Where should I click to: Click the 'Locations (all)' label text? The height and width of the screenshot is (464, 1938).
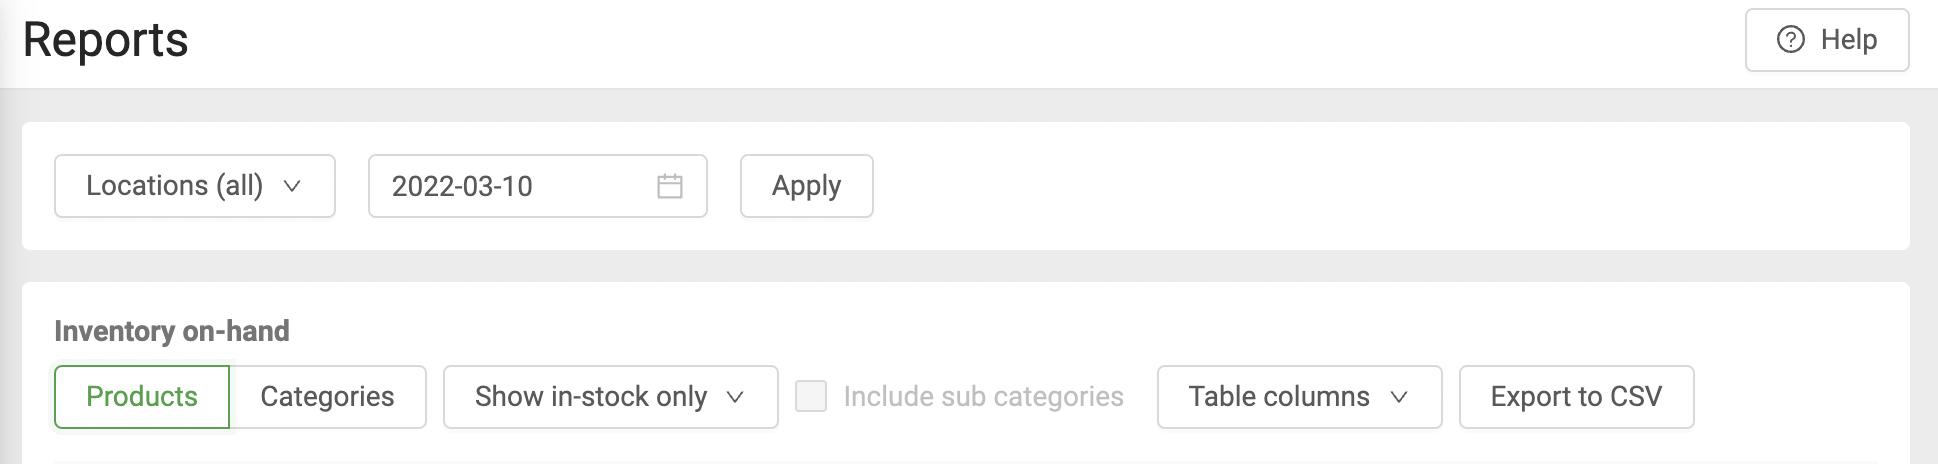[174, 186]
